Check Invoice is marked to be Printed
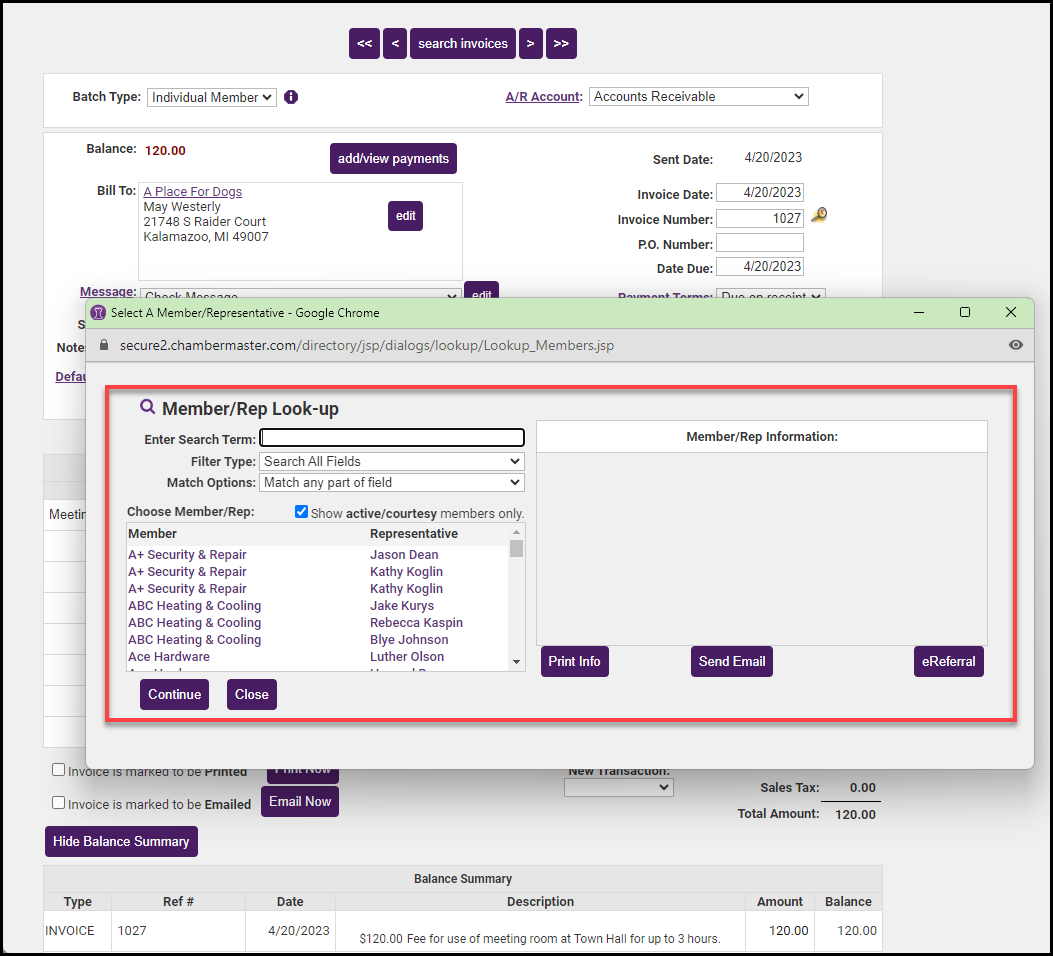 59,770
